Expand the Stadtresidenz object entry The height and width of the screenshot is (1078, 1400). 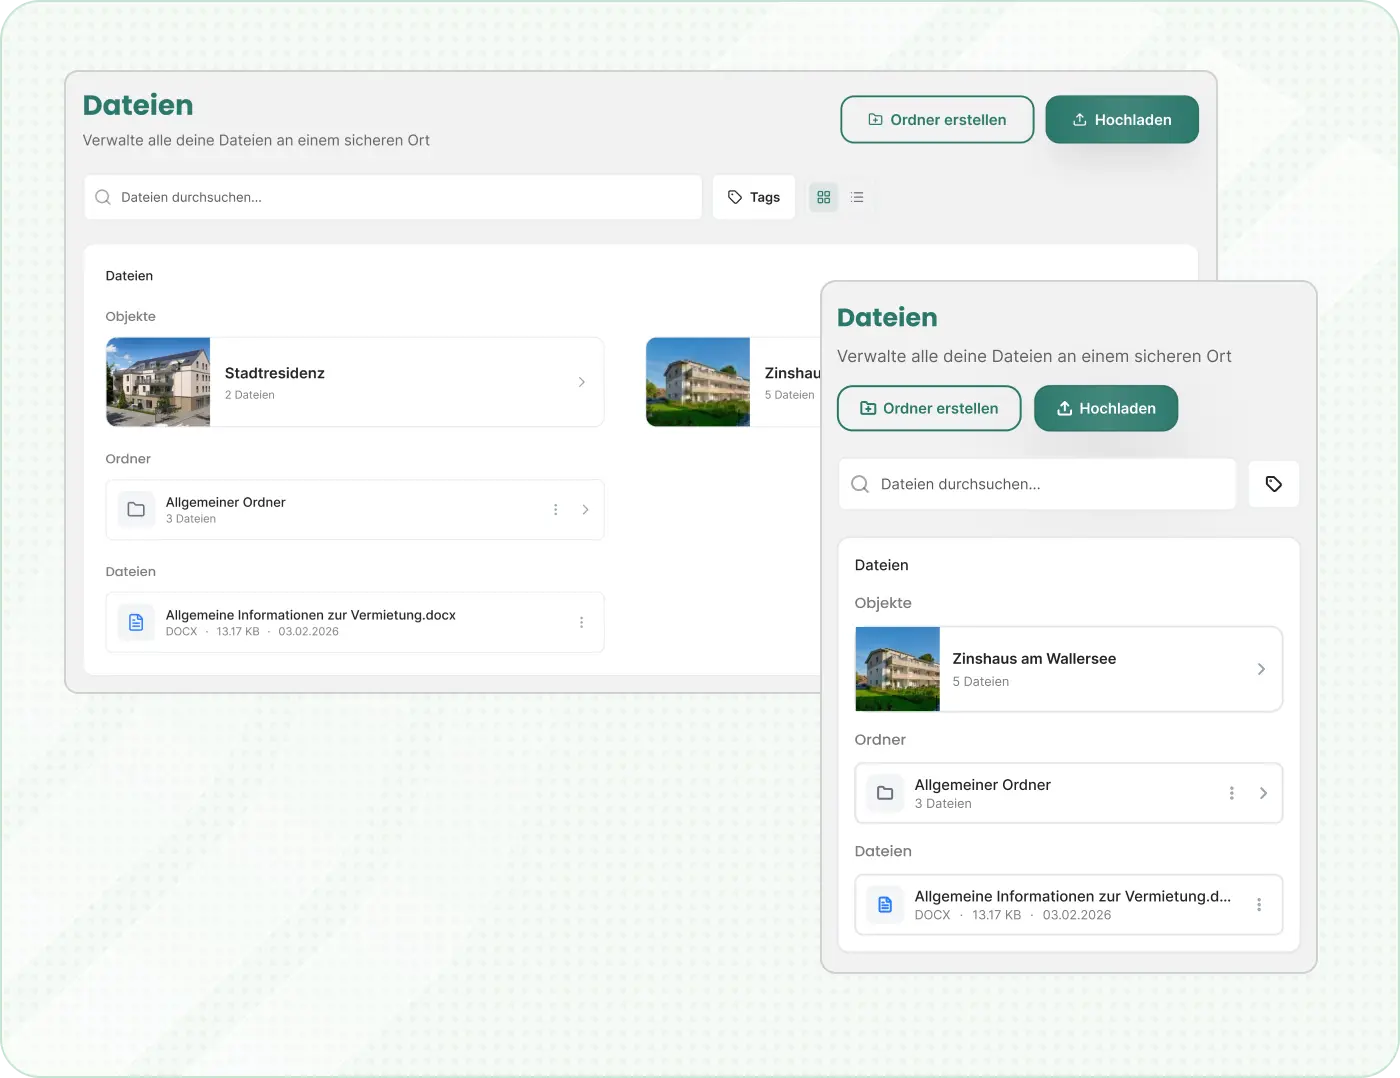click(x=582, y=382)
